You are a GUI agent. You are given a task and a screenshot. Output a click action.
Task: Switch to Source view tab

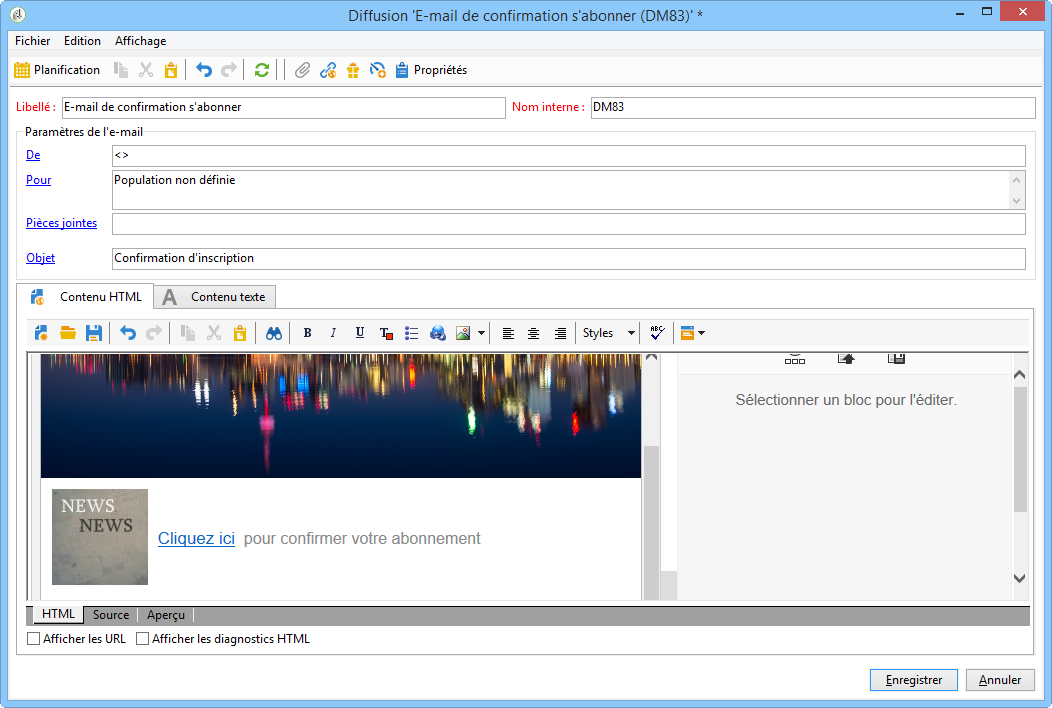click(111, 615)
